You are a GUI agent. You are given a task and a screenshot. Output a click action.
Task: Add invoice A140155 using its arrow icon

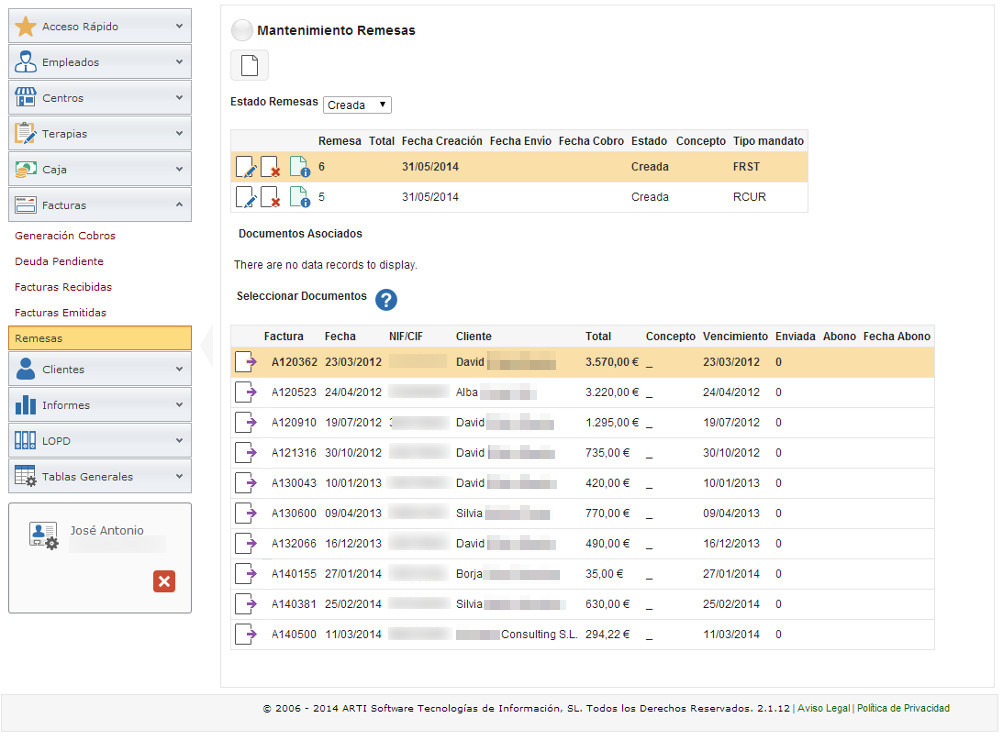pyautogui.click(x=246, y=574)
